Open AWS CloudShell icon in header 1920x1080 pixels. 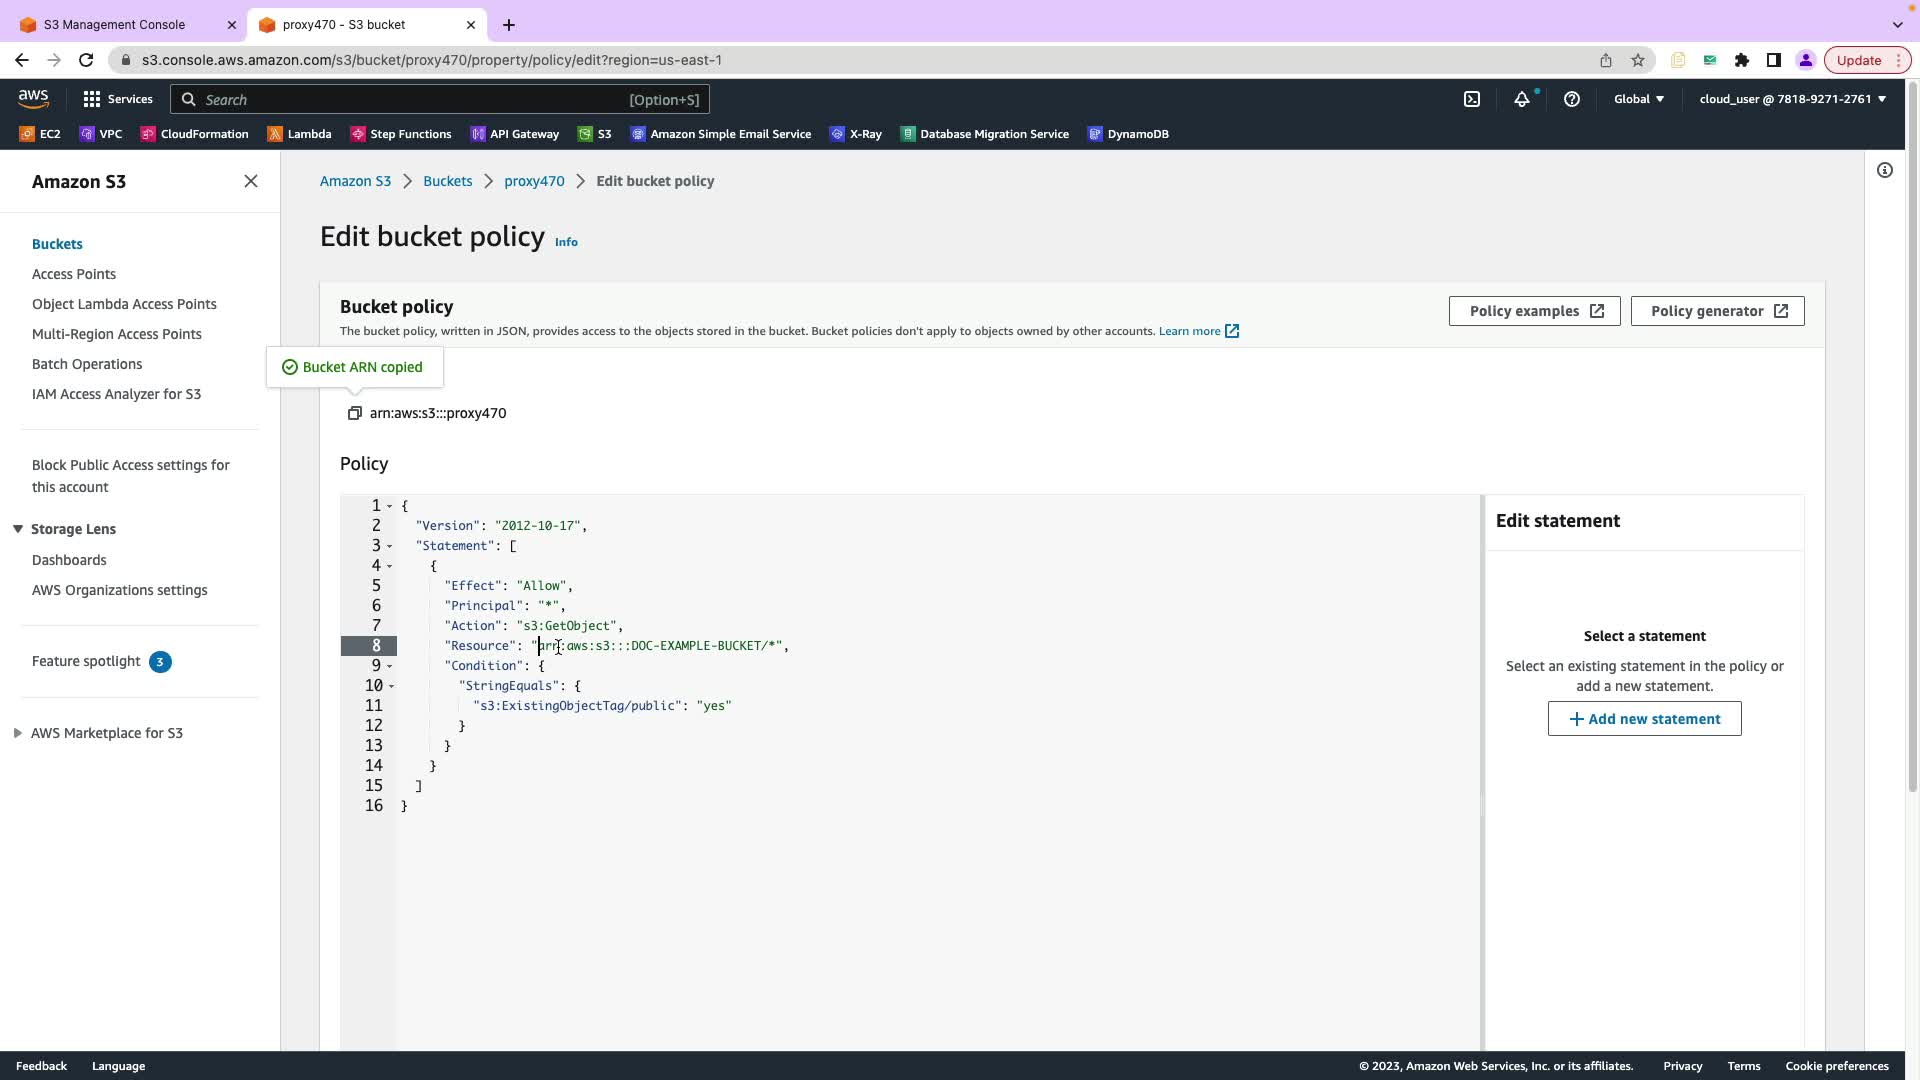(x=1472, y=99)
